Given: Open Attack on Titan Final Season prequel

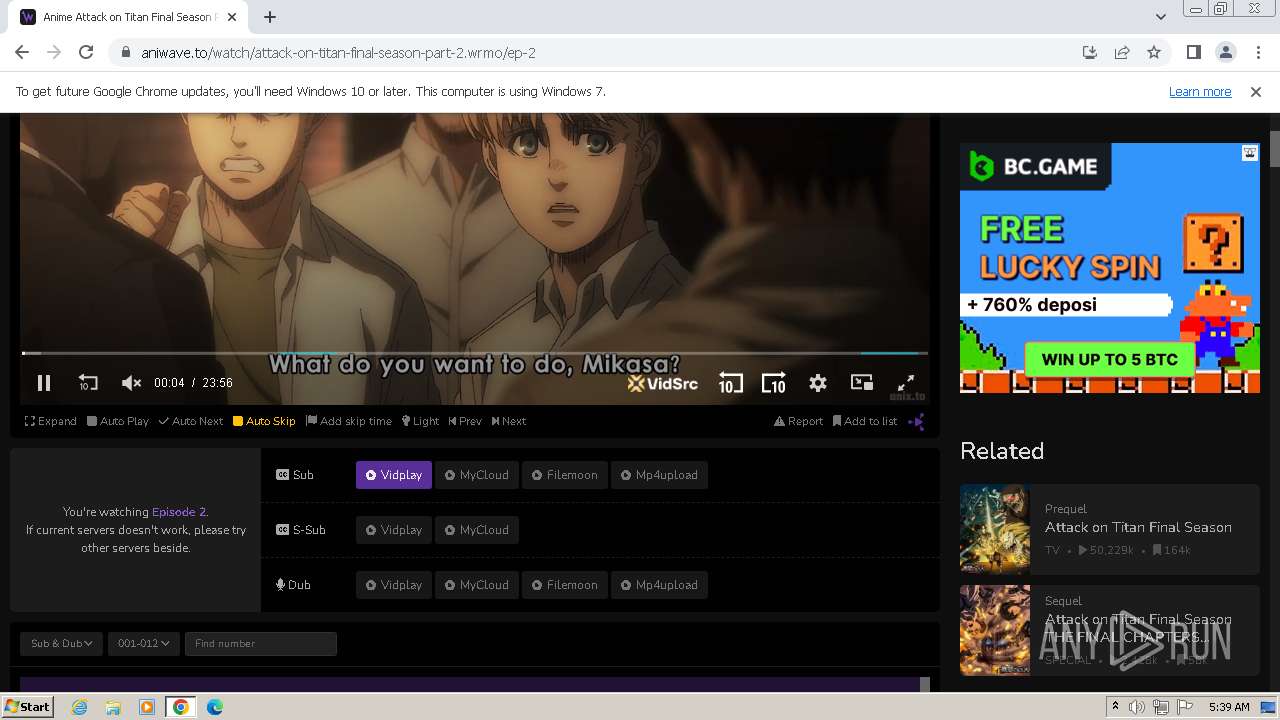Looking at the screenshot, I should (1138, 527).
